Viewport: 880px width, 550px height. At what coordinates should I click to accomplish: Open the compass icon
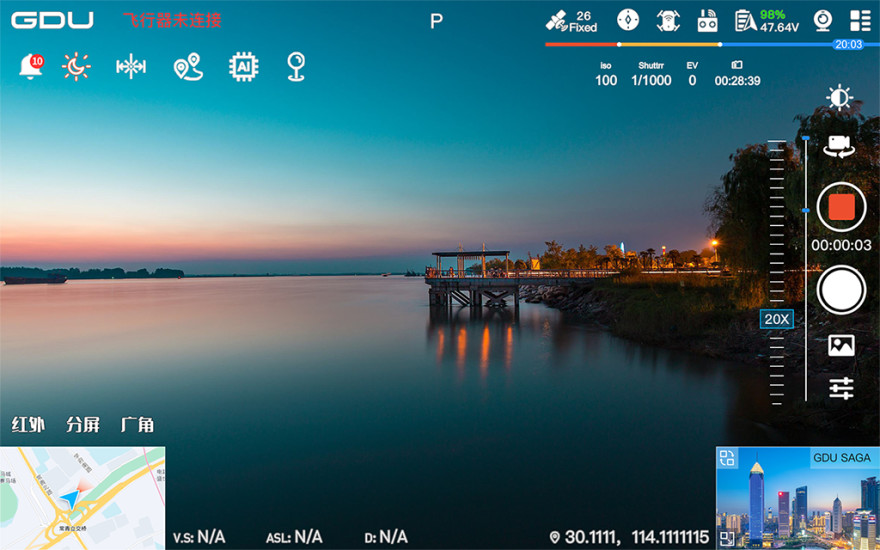pyautogui.click(x=628, y=20)
